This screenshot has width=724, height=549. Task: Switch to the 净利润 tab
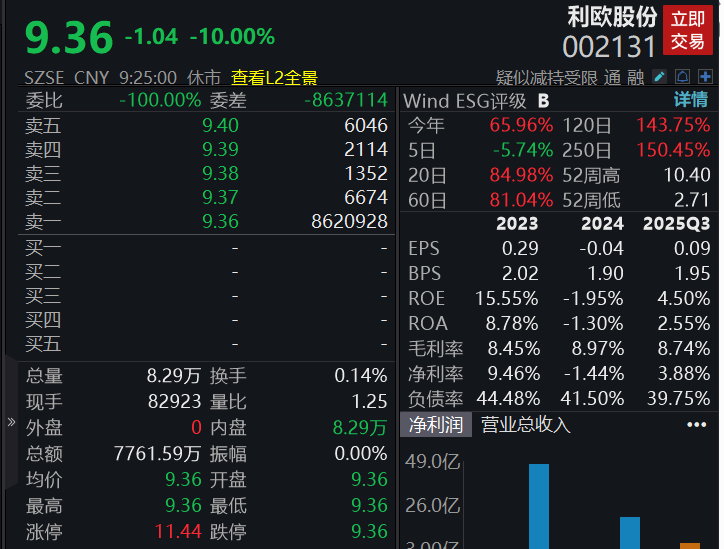[435, 425]
